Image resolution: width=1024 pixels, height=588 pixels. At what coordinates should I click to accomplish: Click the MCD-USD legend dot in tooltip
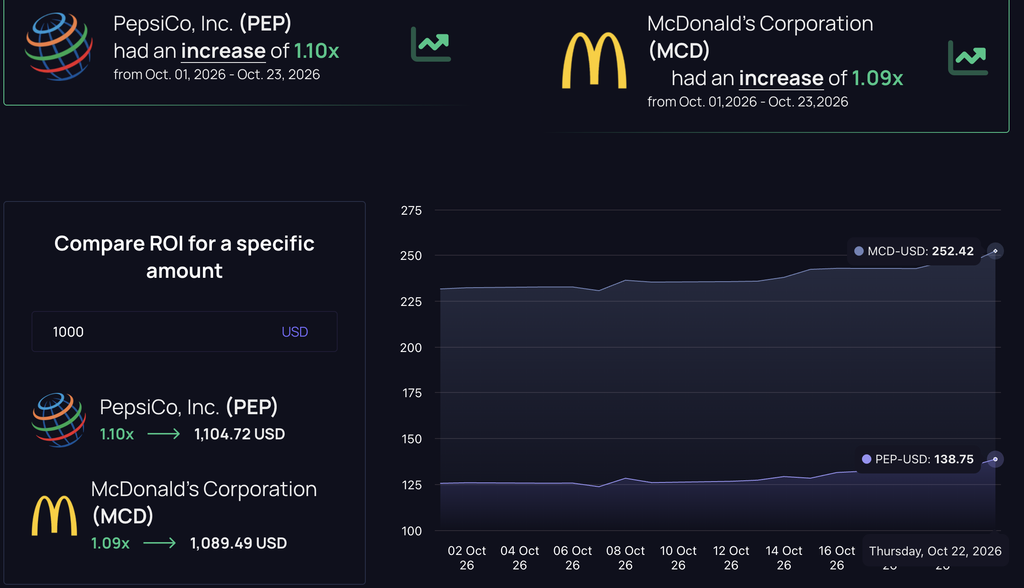pyautogui.click(x=859, y=251)
